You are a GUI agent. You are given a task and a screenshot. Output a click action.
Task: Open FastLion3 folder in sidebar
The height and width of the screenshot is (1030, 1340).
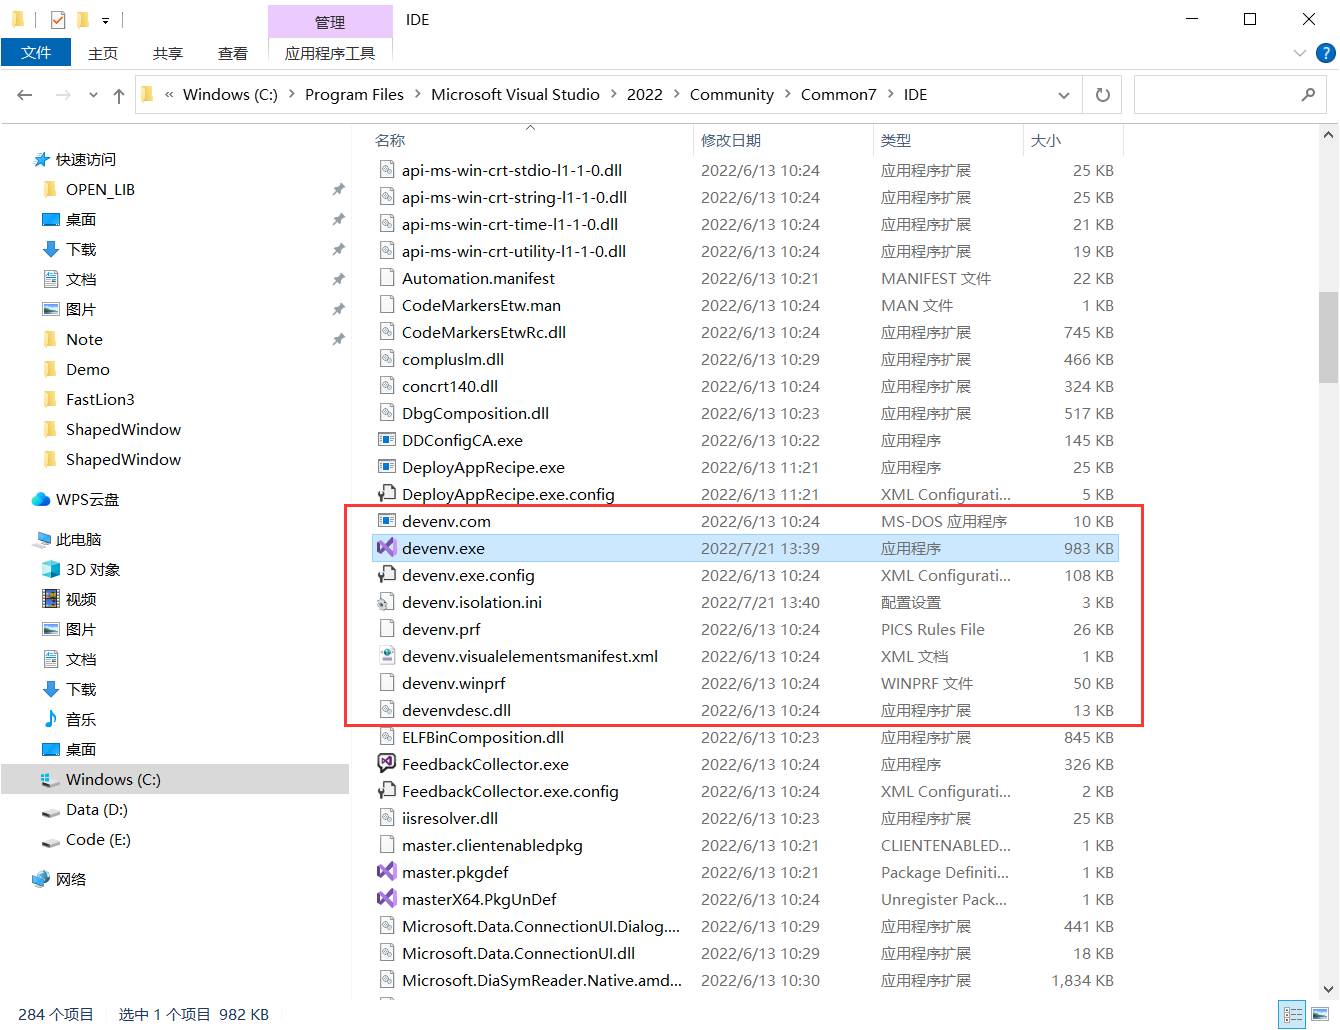[x=100, y=399]
